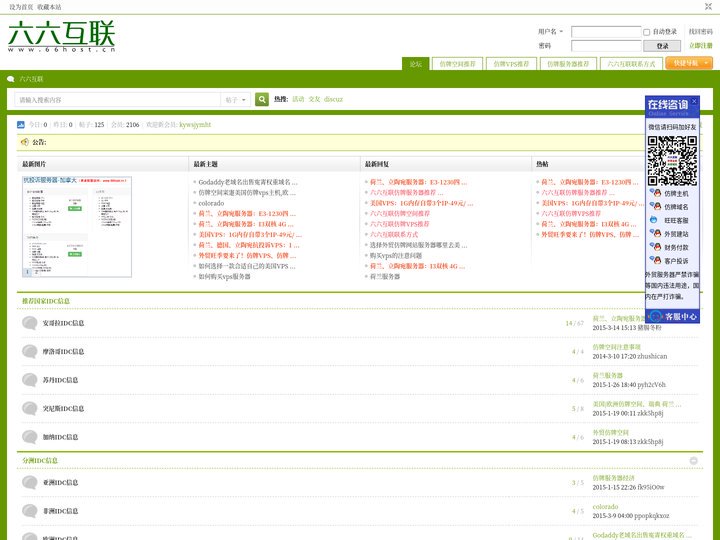Click the 客服中心 button in chat panel

672,316
